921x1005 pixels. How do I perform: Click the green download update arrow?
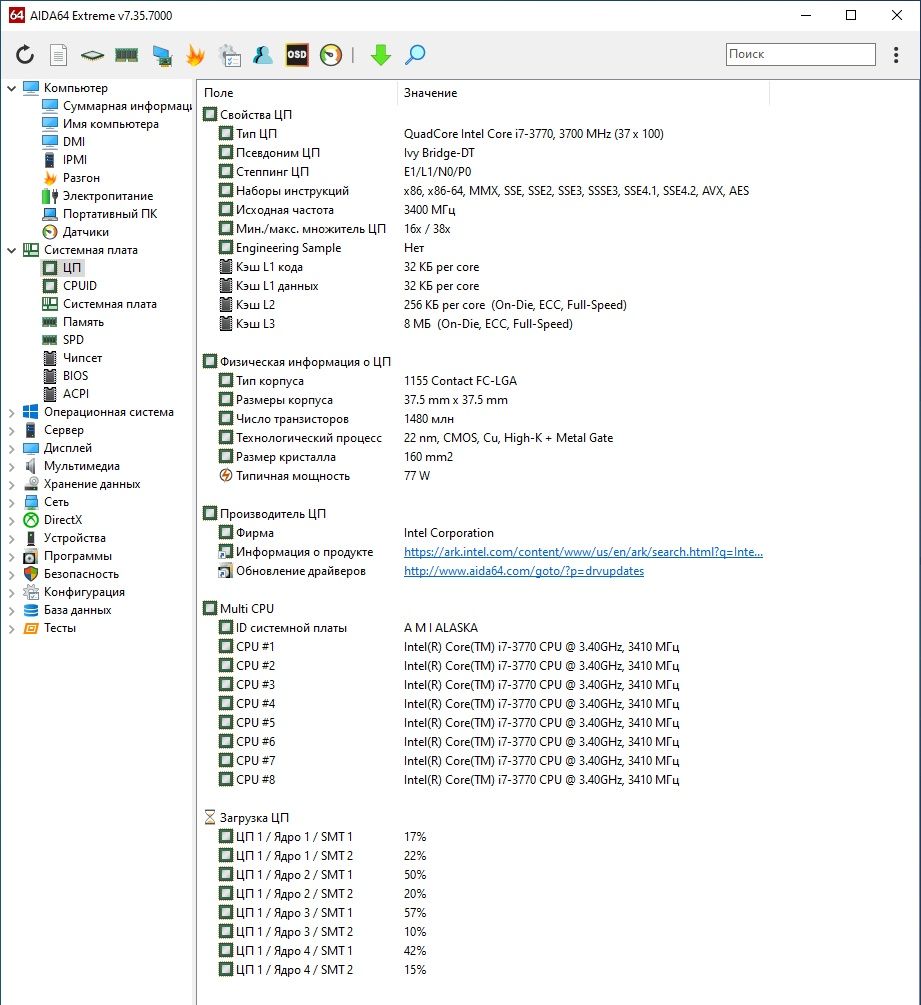tap(381, 55)
